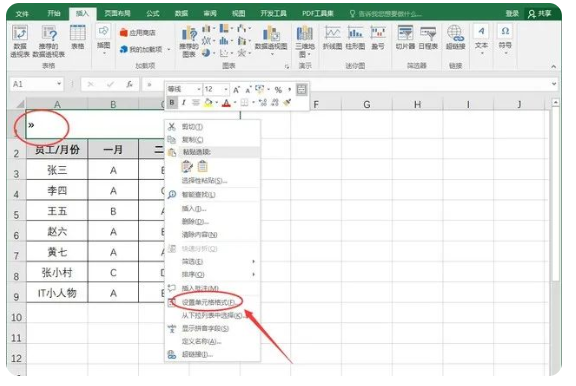Expand the formula bar chevron
This screenshot has height=386, width=576.
coord(554,84)
